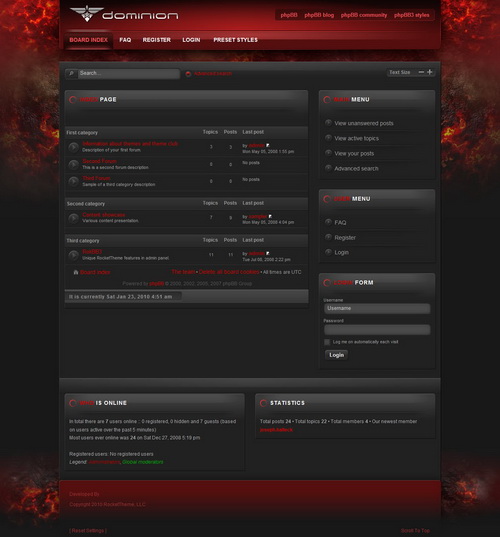Click the Dominion logo

(x=124, y=14)
